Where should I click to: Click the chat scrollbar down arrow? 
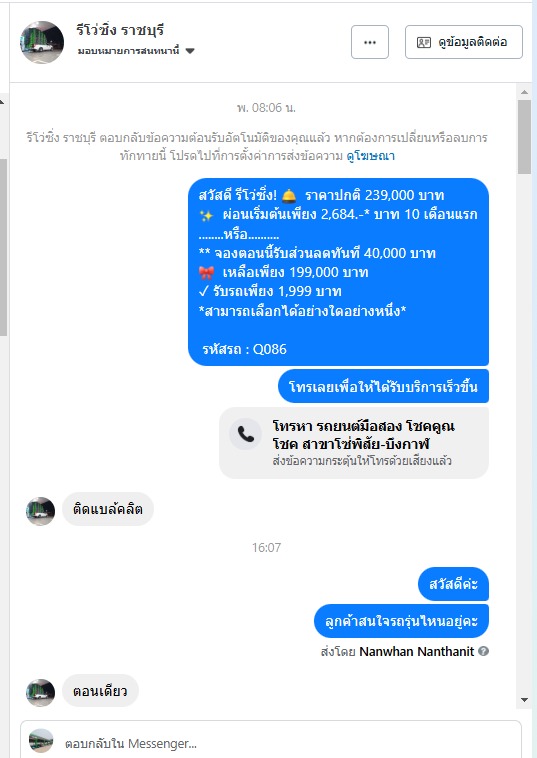524,700
